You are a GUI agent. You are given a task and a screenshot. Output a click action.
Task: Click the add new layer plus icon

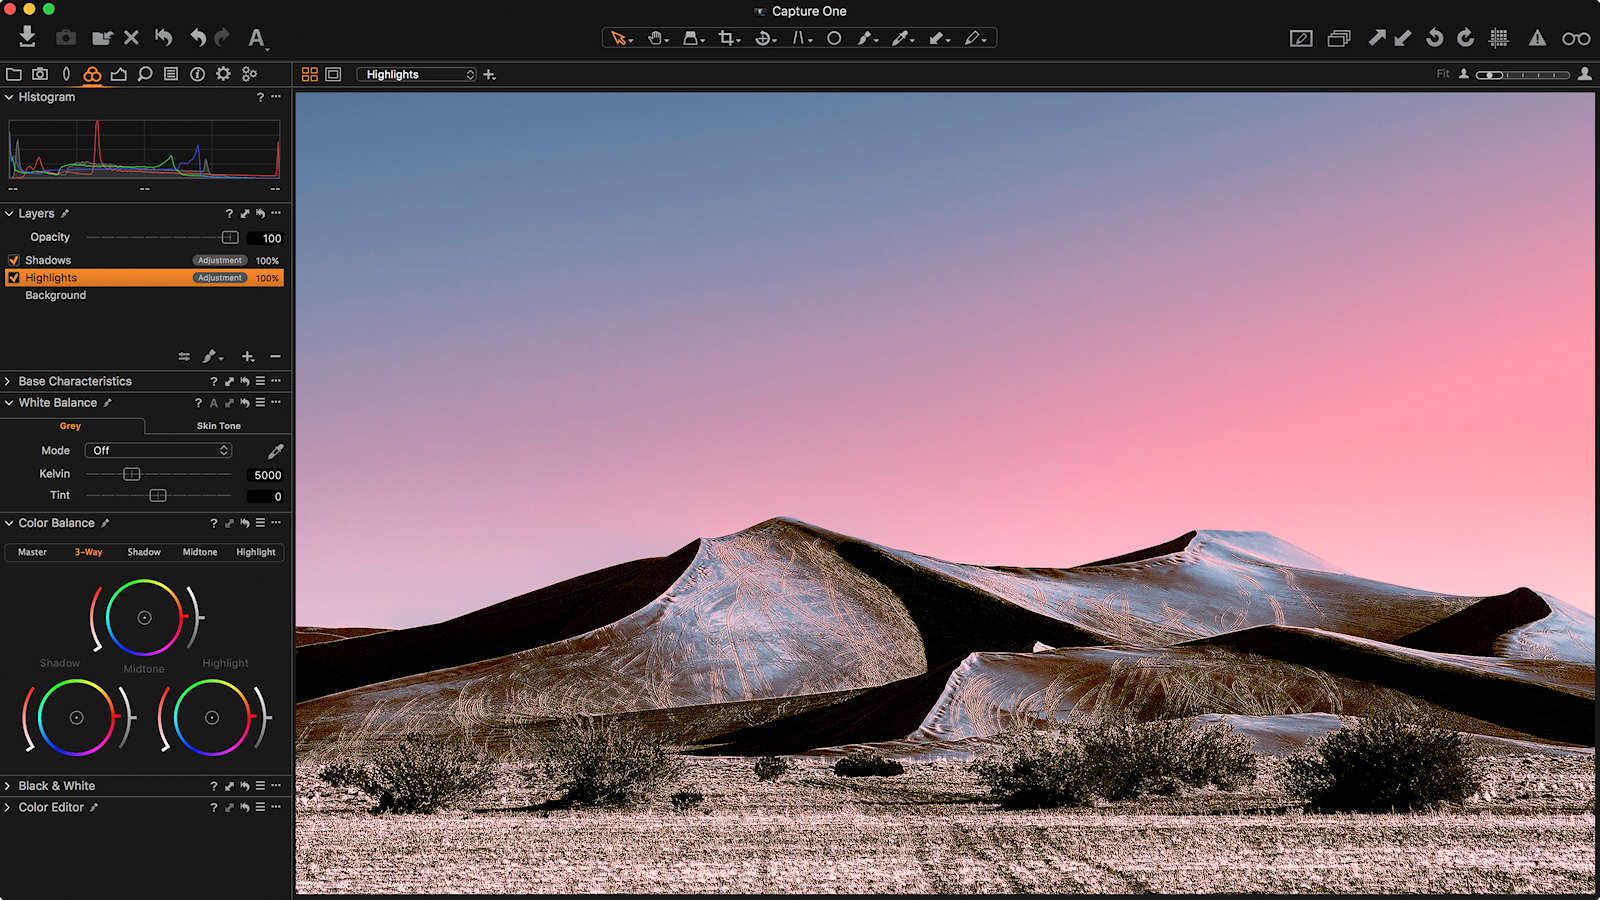248,357
